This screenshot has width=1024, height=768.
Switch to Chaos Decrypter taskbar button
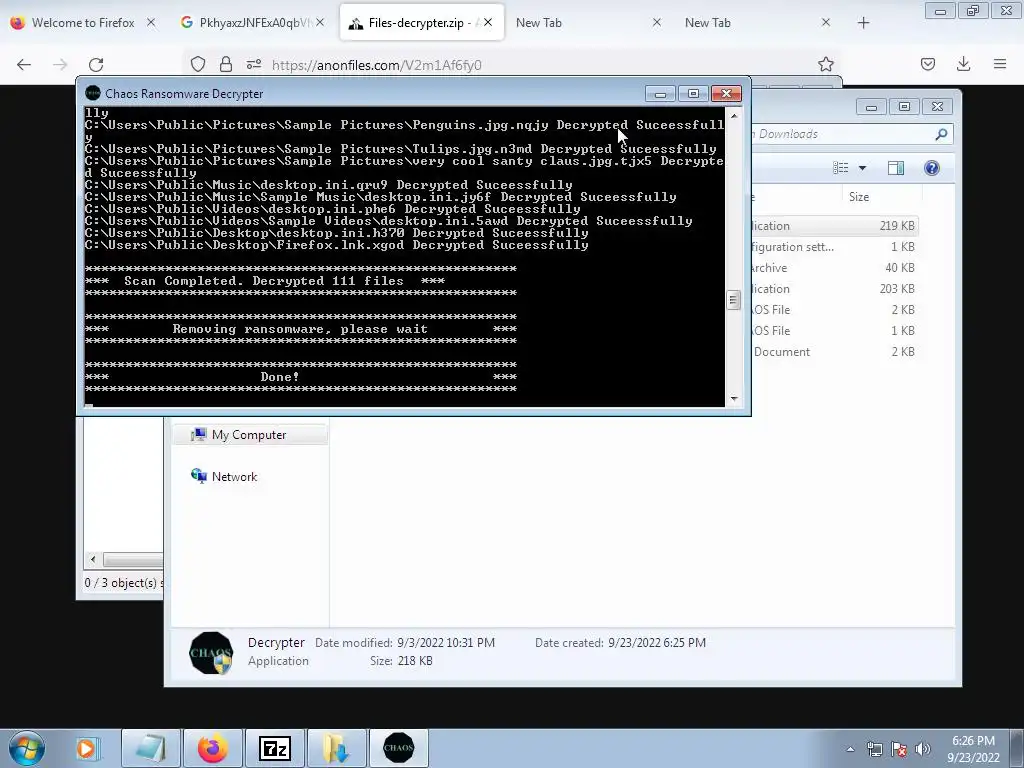coord(399,748)
